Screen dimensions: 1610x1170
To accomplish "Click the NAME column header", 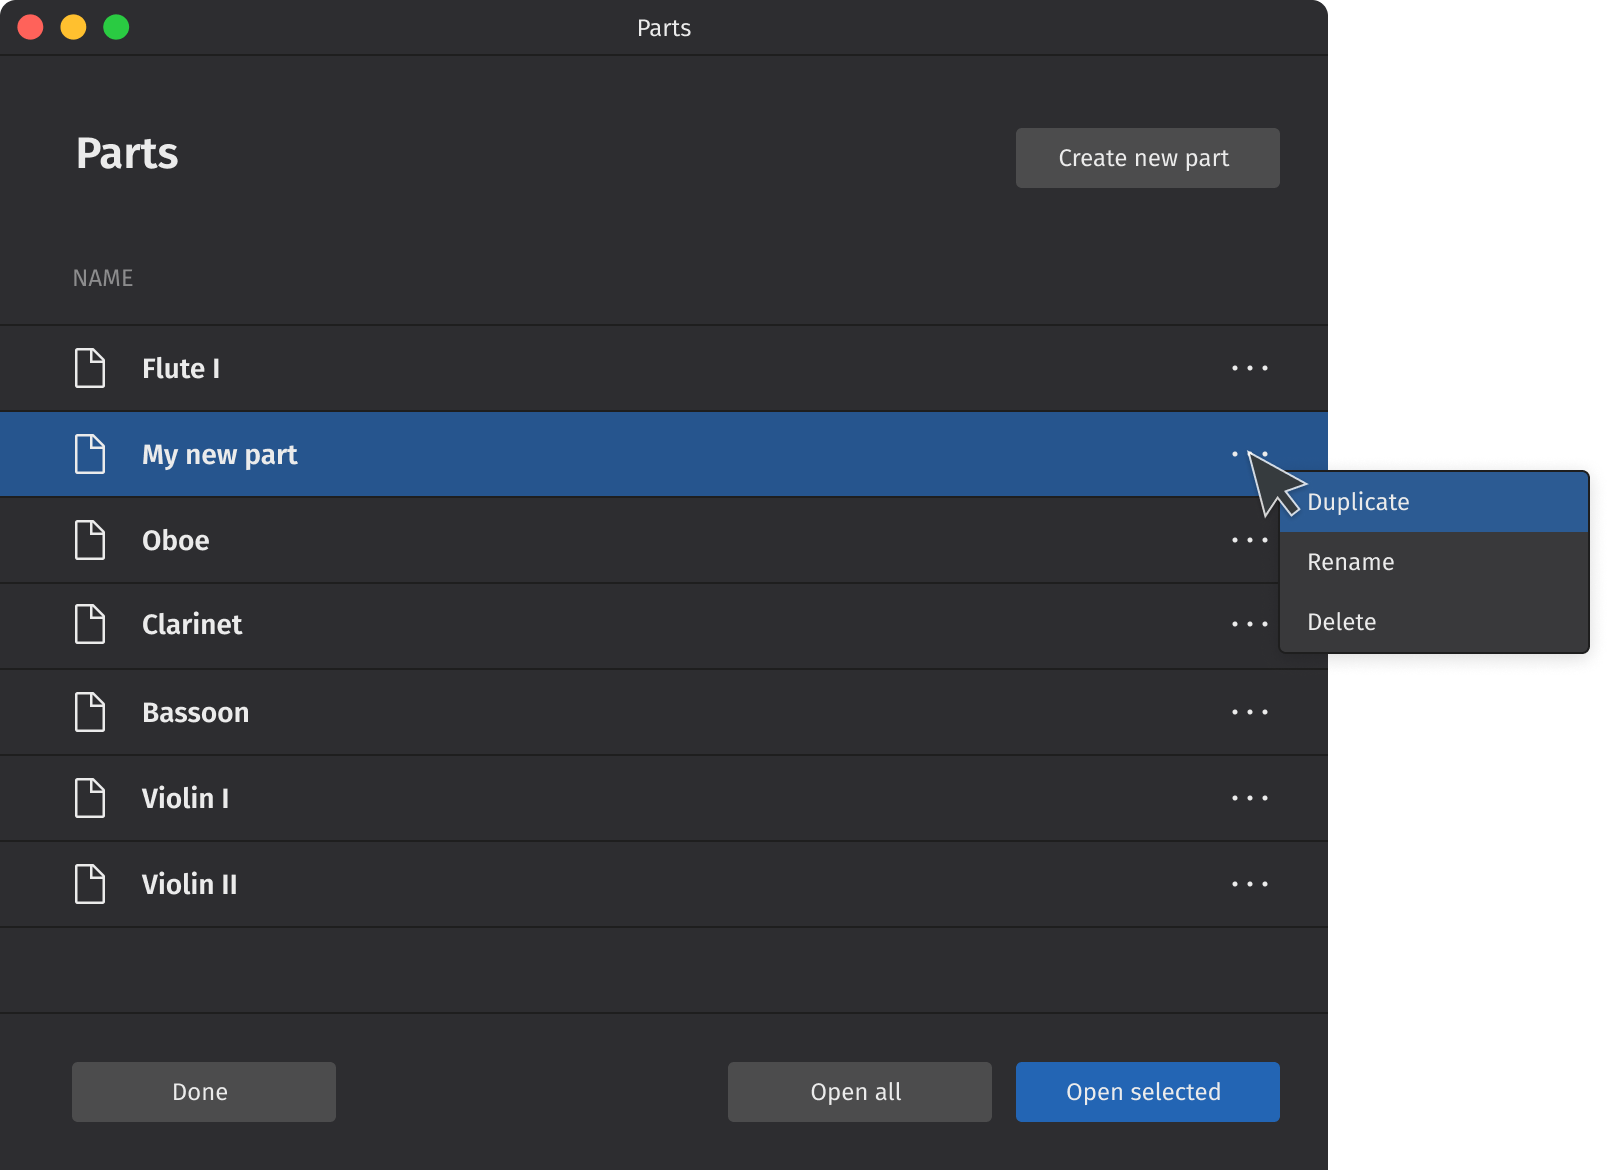I will (x=103, y=278).
